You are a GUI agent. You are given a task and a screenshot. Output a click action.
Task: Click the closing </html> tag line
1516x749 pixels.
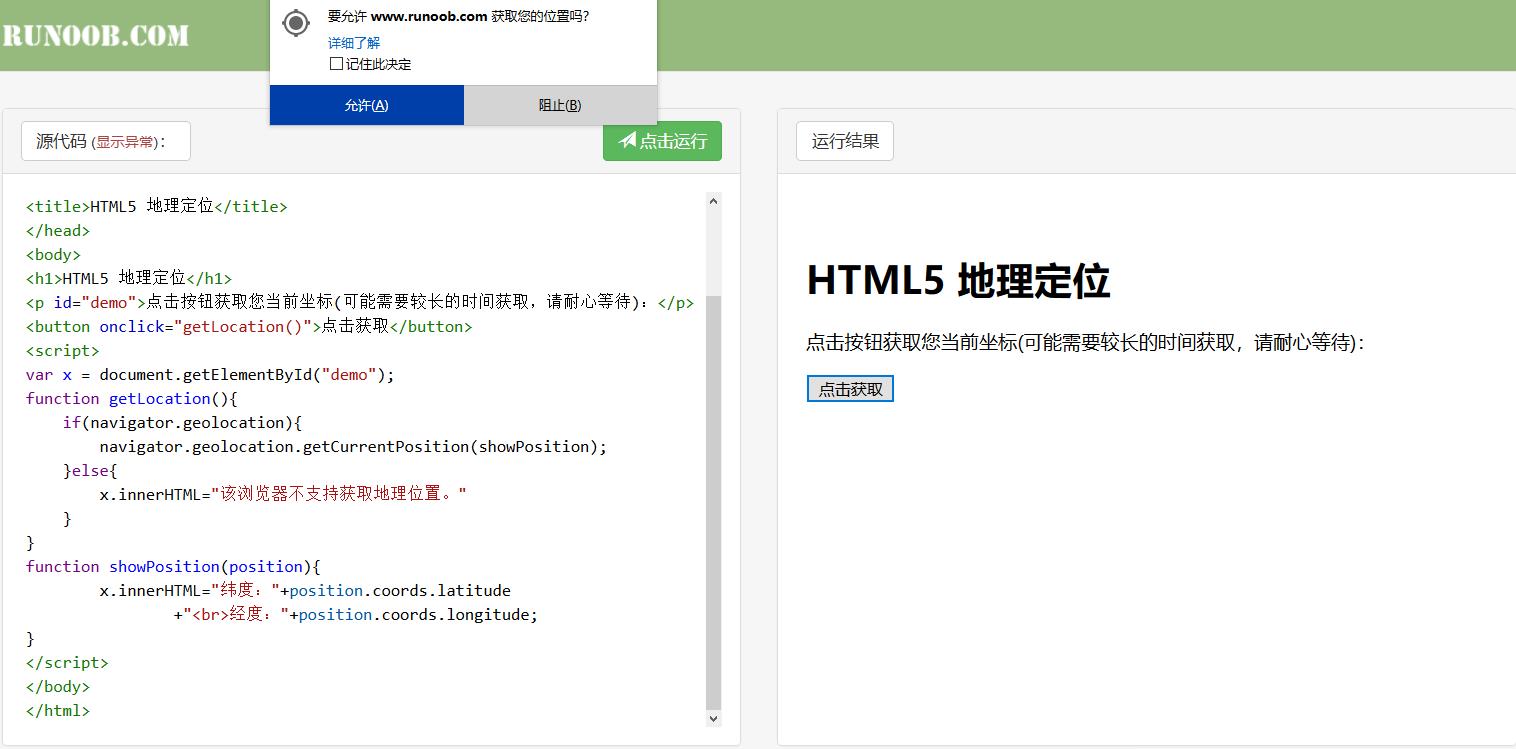58,710
